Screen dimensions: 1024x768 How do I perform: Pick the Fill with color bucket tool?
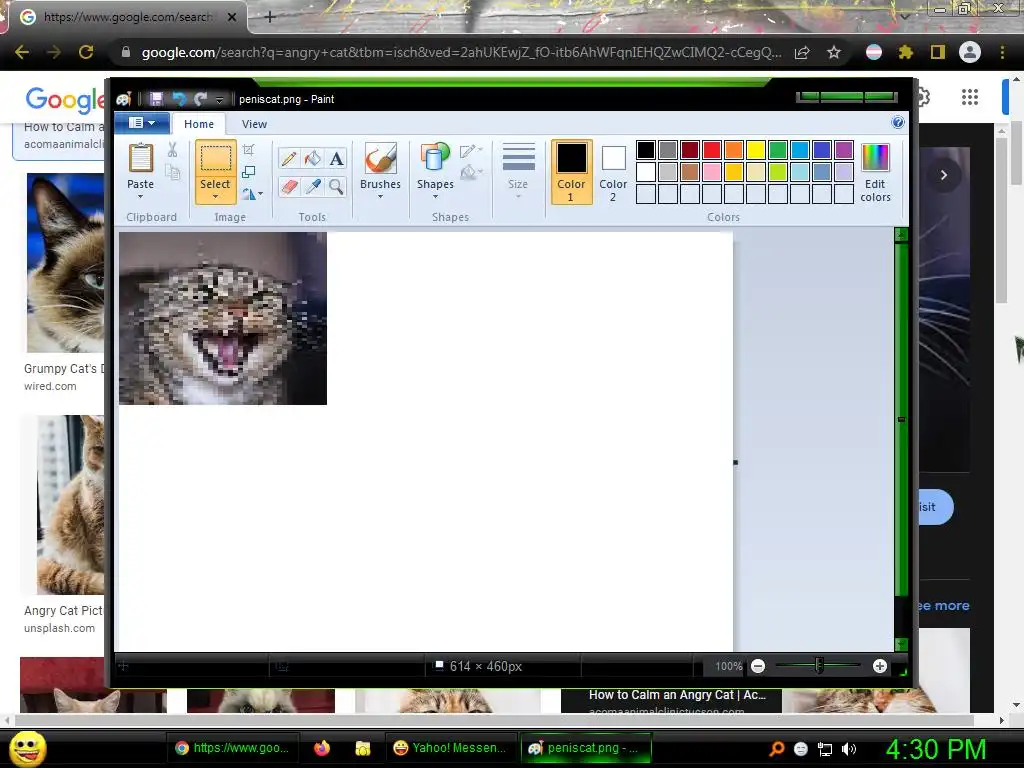tap(312, 159)
